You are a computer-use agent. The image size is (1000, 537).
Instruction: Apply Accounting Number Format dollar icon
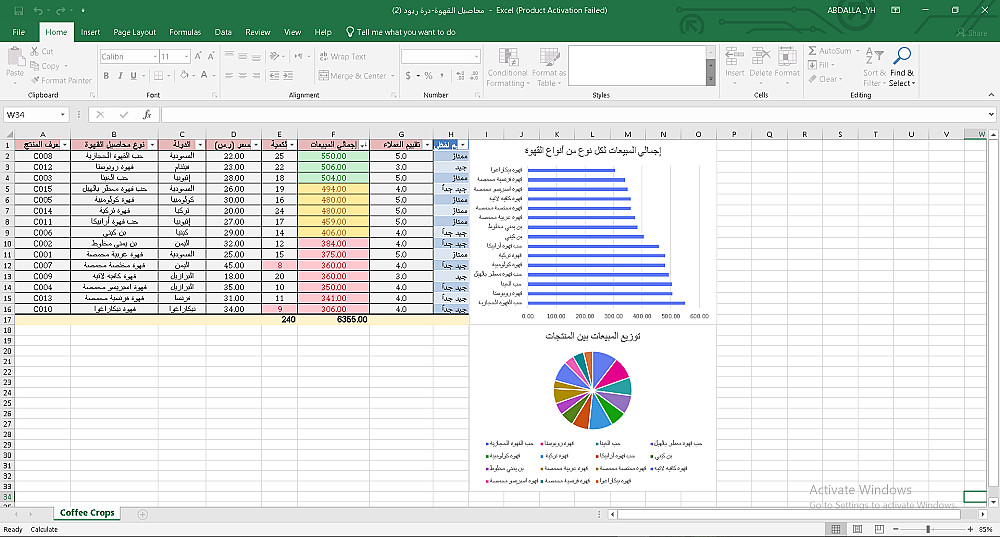pos(408,75)
